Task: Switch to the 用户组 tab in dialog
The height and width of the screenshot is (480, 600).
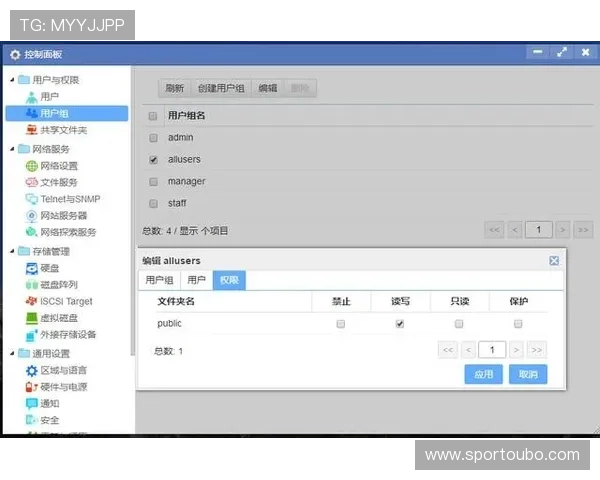Action: click(x=160, y=280)
